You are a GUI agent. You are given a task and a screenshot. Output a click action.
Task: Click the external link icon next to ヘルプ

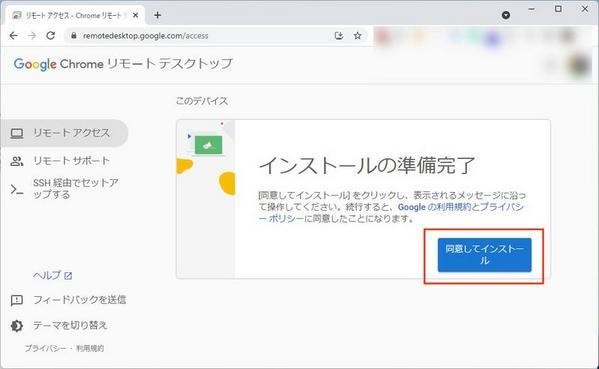coord(68,276)
